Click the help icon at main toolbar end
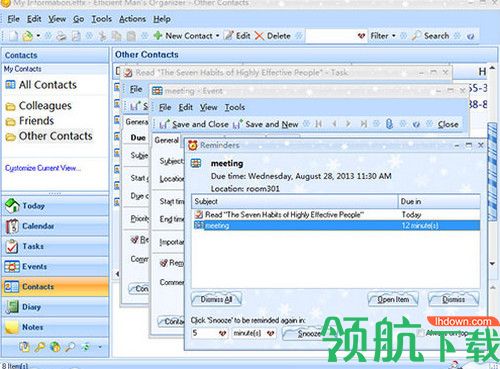This screenshot has height=369, width=500. (x=470, y=36)
